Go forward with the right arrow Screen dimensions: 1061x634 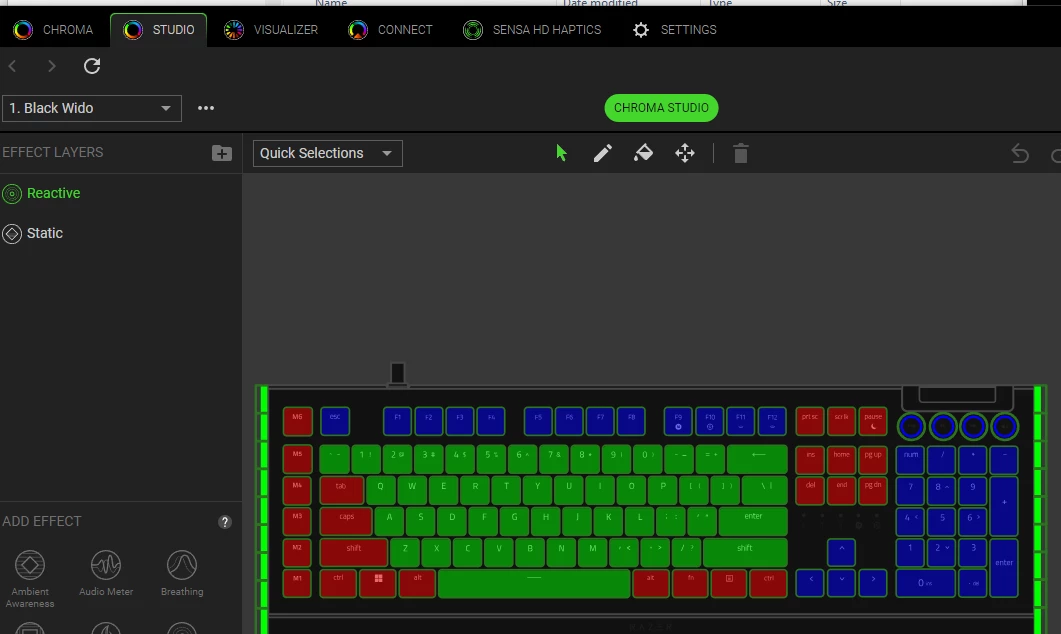(x=51, y=66)
